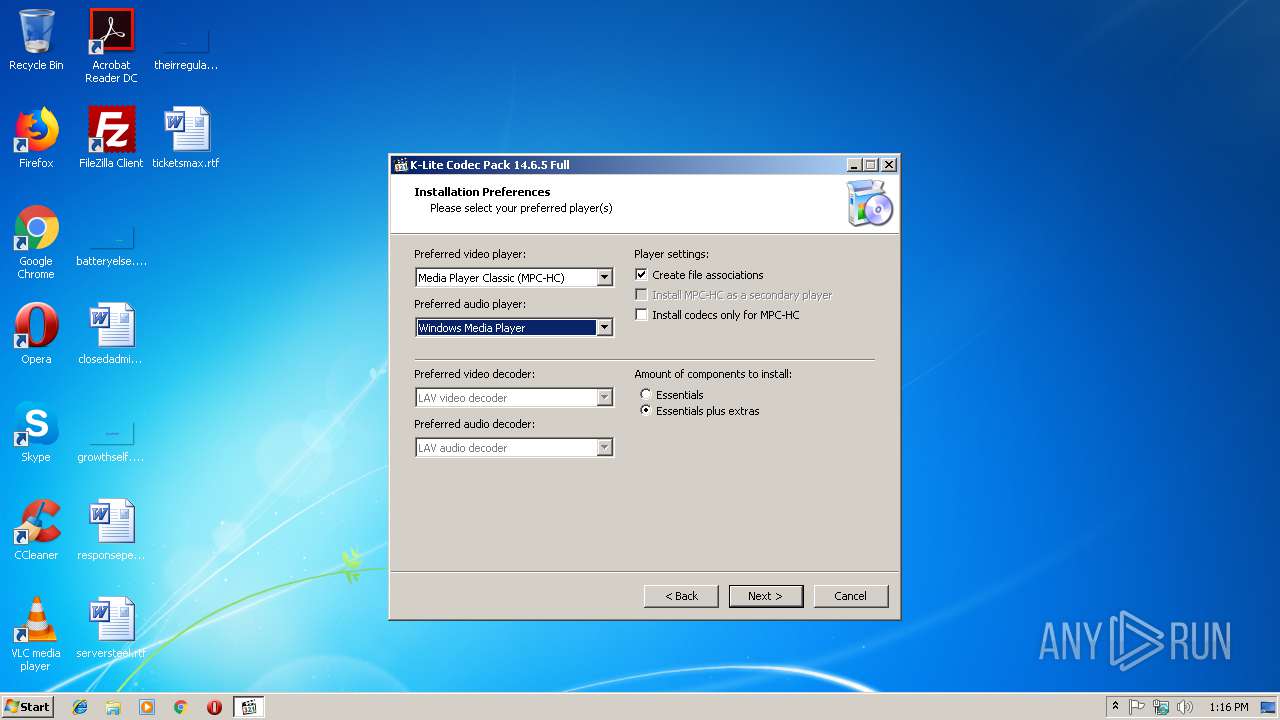This screenshot has width=1280, height=720.
Task: Click the Opera taskbar icon
Action: [x=214, y=707]
